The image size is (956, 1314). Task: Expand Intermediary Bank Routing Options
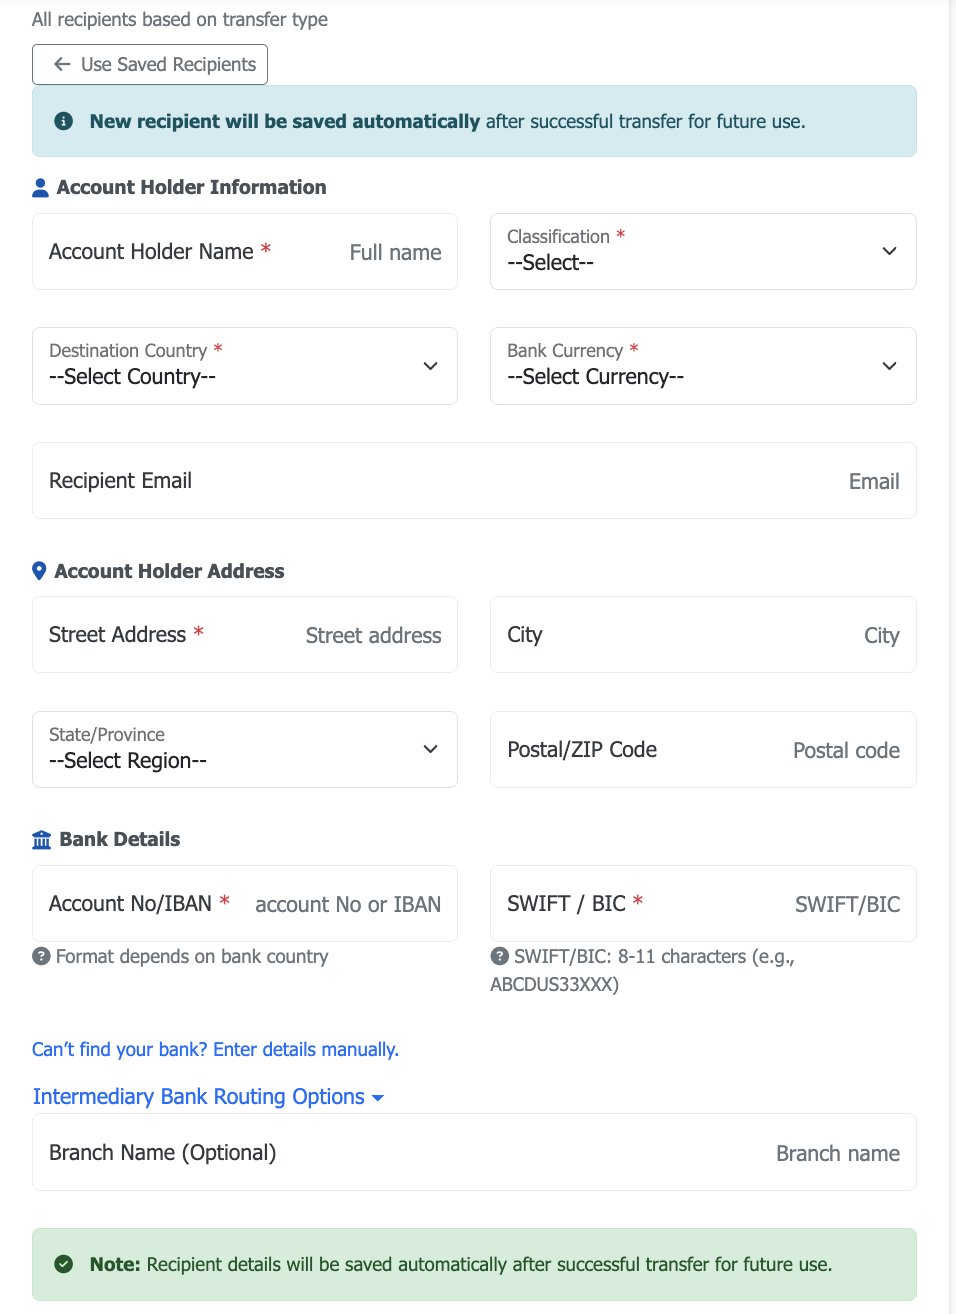click(x=208, y=1097)
